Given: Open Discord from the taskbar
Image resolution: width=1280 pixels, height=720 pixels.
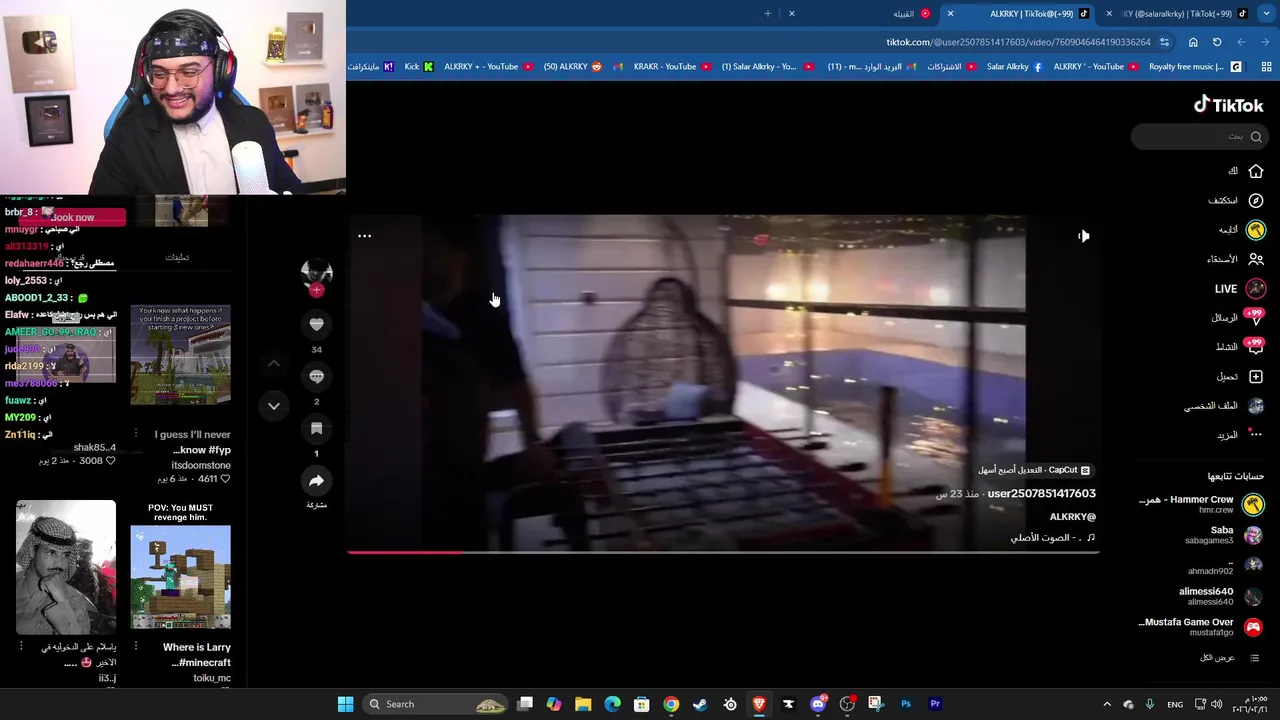Looking at the screenshot, I should click(x=818, y=704).
